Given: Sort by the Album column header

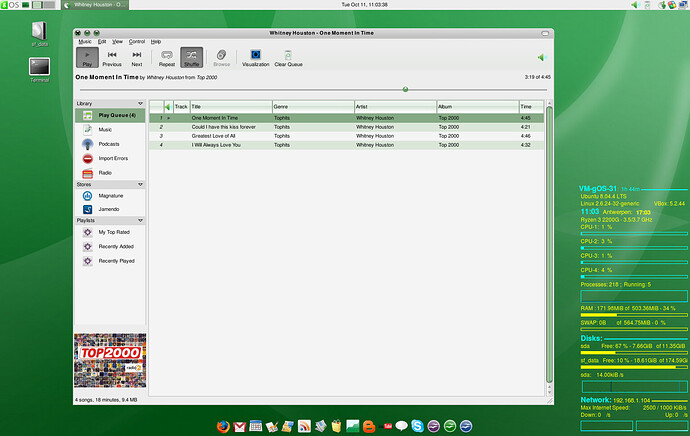Looking at the screenshot, I should pos(478,106).
